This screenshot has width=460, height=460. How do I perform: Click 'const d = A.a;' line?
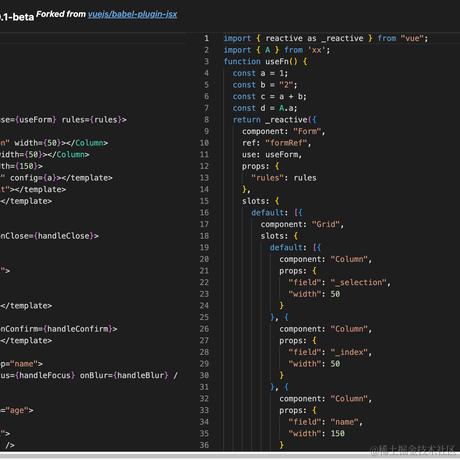click(265, 108)
